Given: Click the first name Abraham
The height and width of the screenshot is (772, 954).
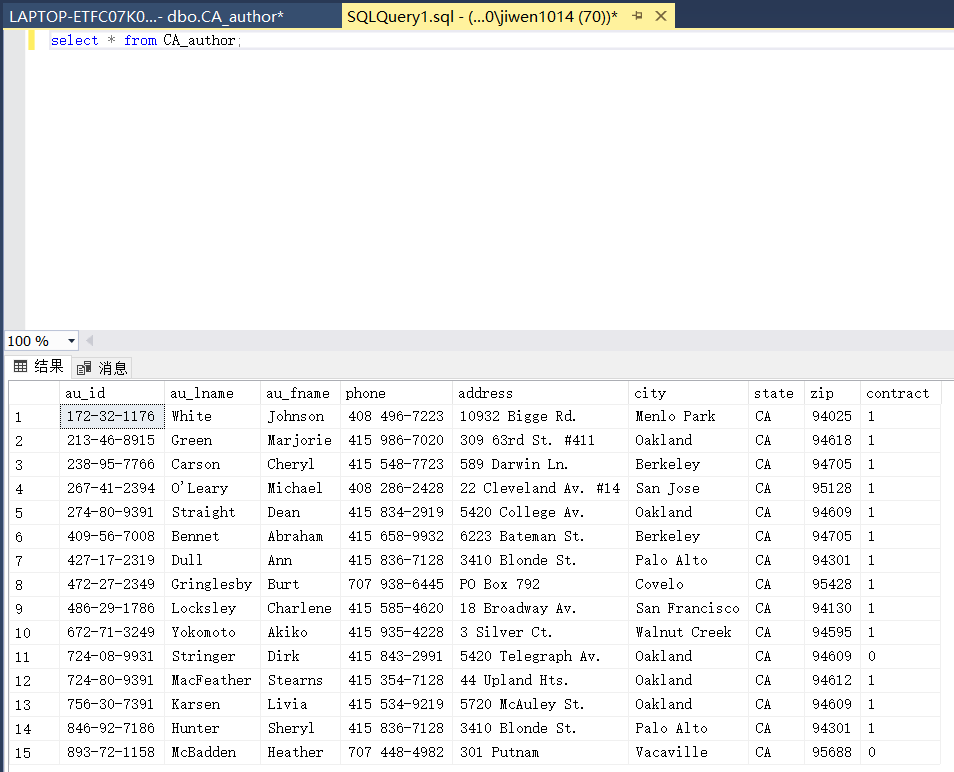Looking at the screenshot, I should (295, 536).
